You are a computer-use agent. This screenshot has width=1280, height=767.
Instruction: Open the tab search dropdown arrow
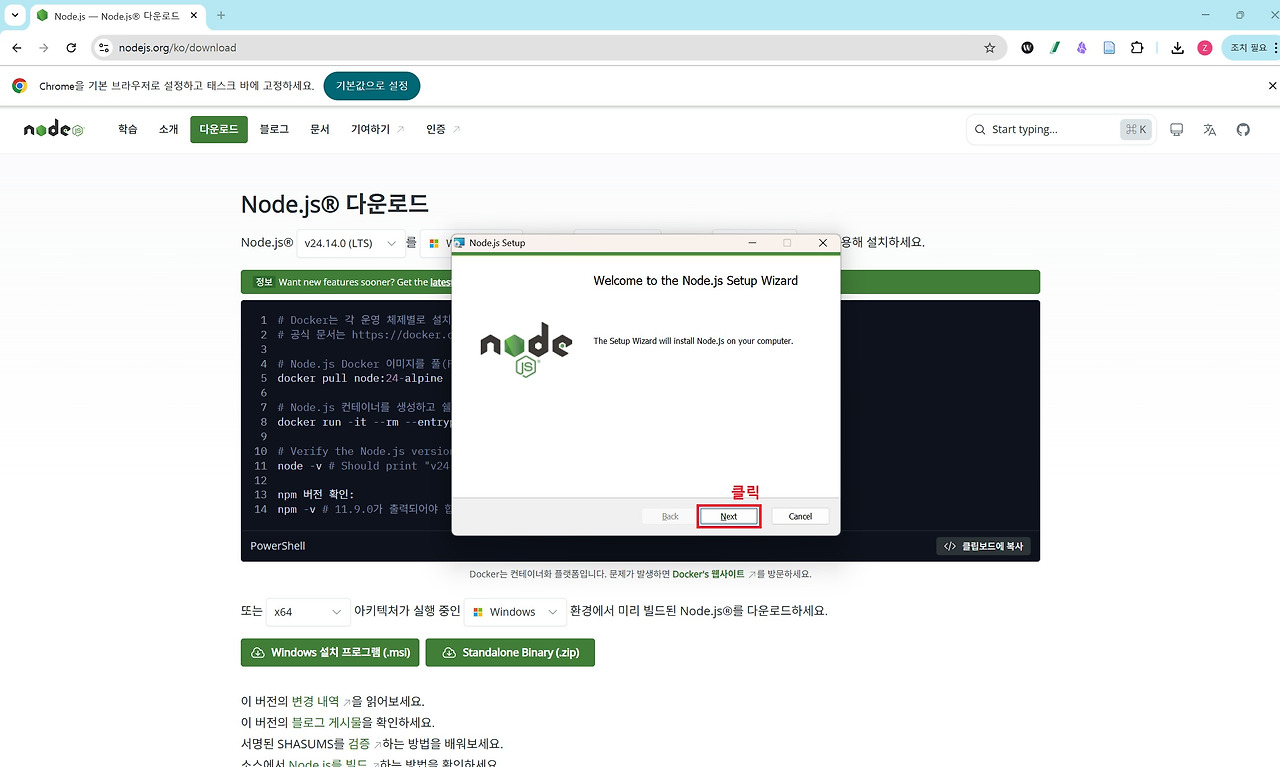[x=15, y=15]
